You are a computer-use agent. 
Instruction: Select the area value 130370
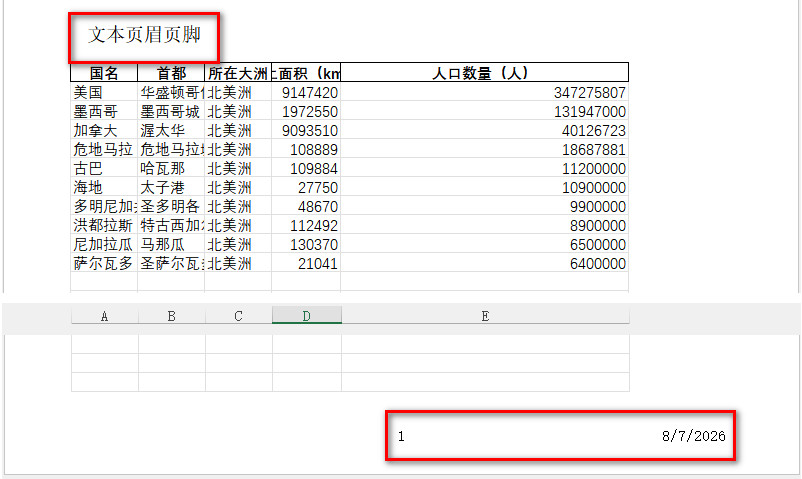(306, 244)
